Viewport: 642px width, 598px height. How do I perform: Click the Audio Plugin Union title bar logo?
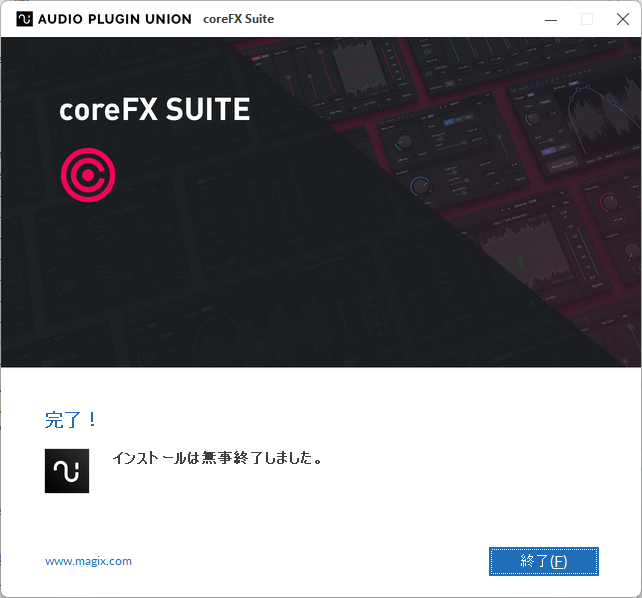(104, 19)
